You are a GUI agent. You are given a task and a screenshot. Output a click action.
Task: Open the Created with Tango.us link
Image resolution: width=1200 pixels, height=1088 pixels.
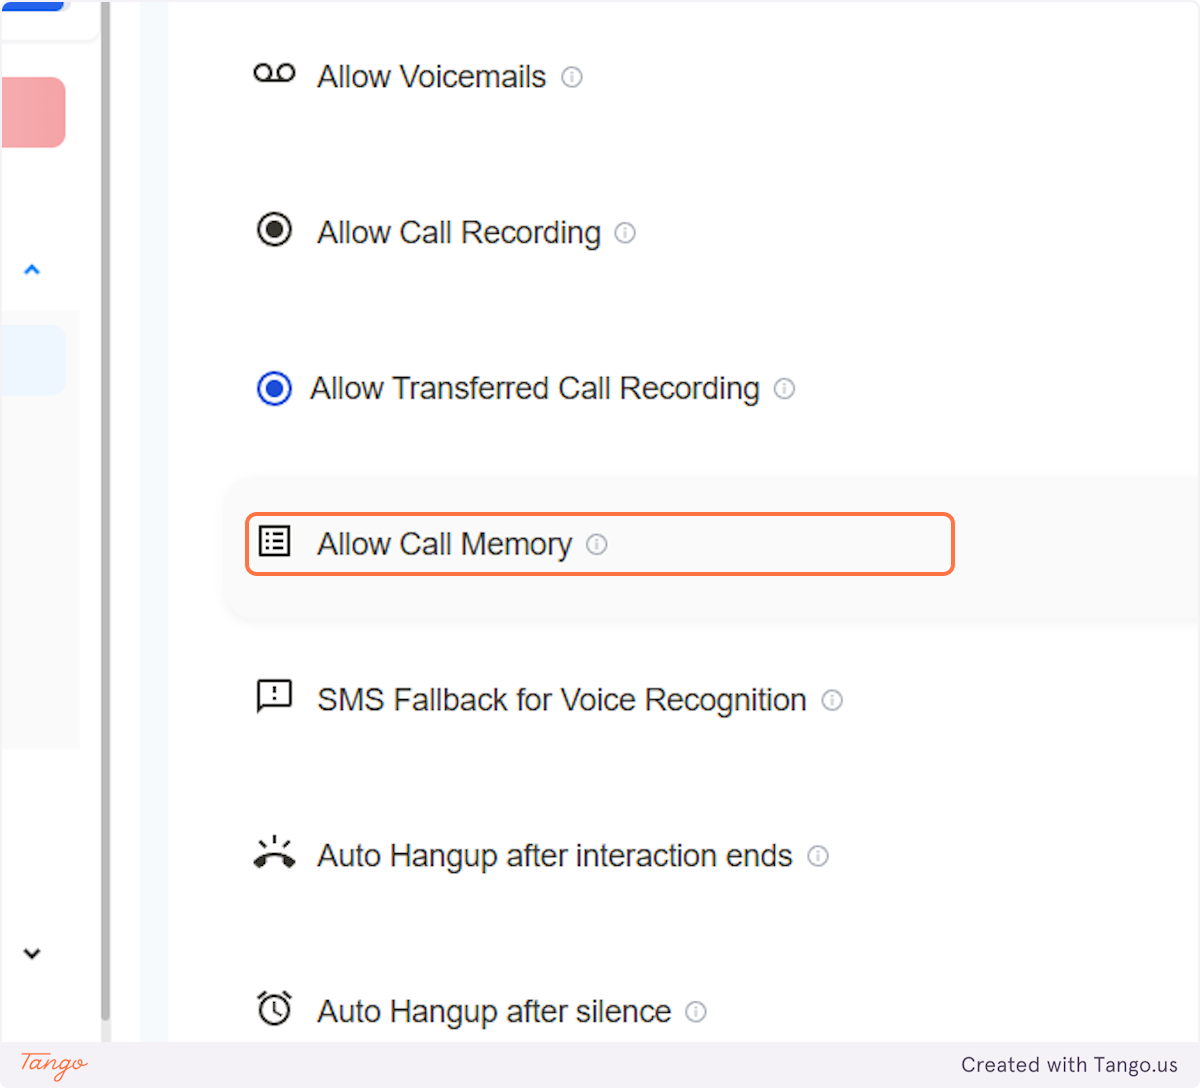(x=1070, y=1065)
